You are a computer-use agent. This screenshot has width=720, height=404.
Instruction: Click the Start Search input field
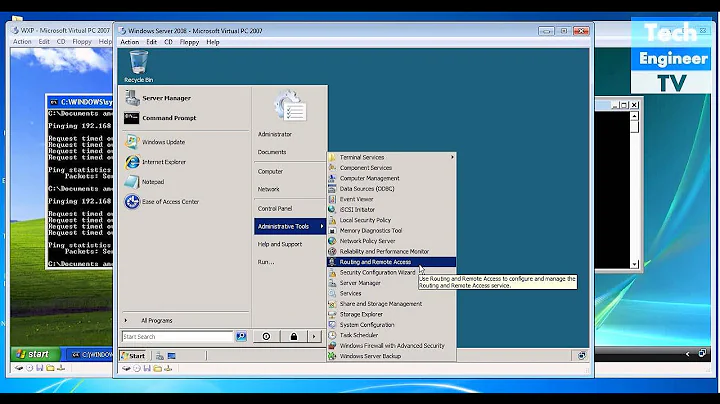tap(178, 337)
